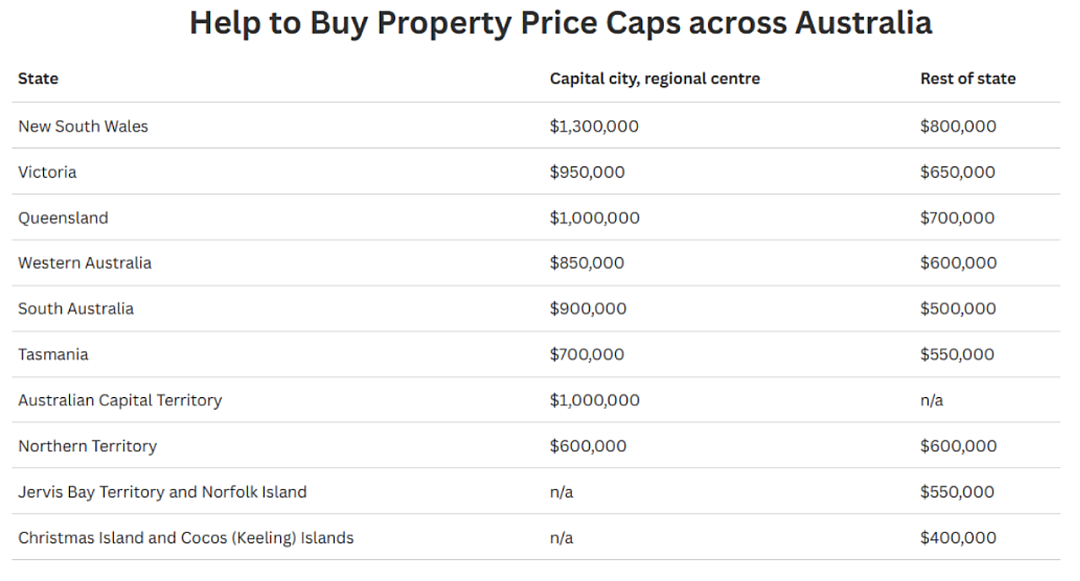Image resolution: width=1080 pixels, height=581 pixels.
Task: Select the $850,000 Western Australia value
Action: 587,263
